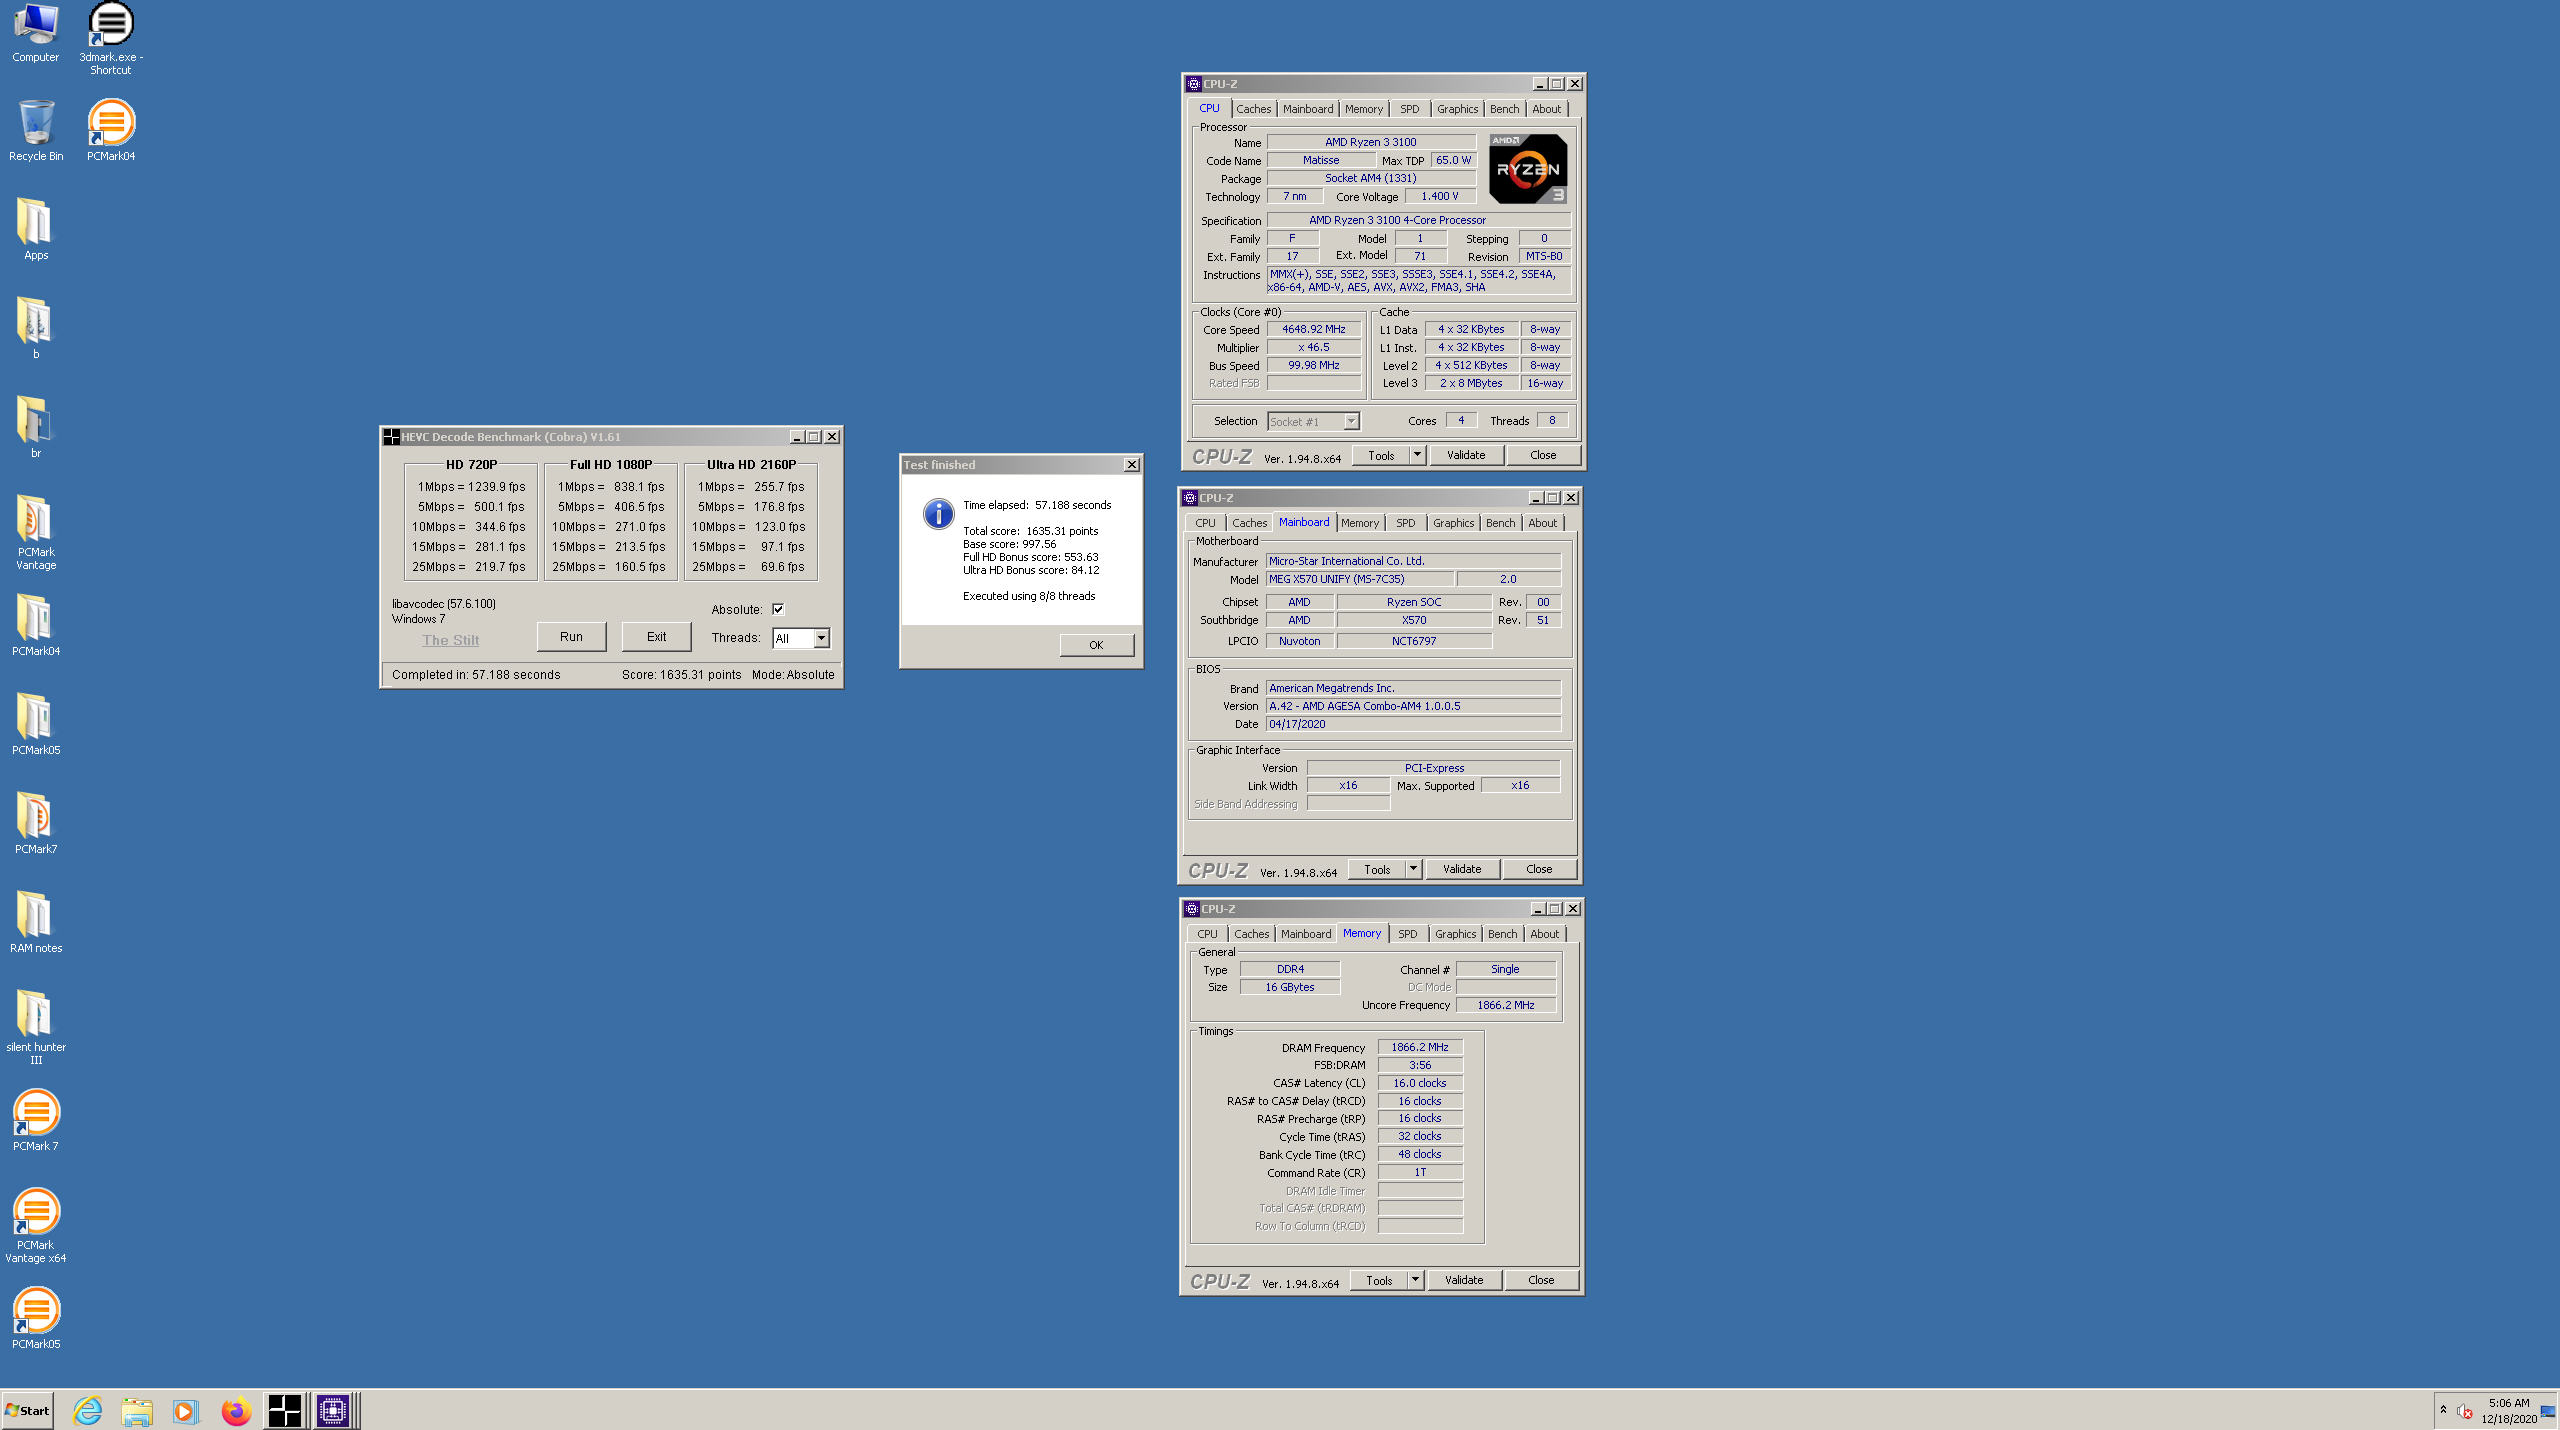Switch to SPD tab in top CPU-Z
Viewport: 2560px width, 1430px height.
(x=1409, y=109)
